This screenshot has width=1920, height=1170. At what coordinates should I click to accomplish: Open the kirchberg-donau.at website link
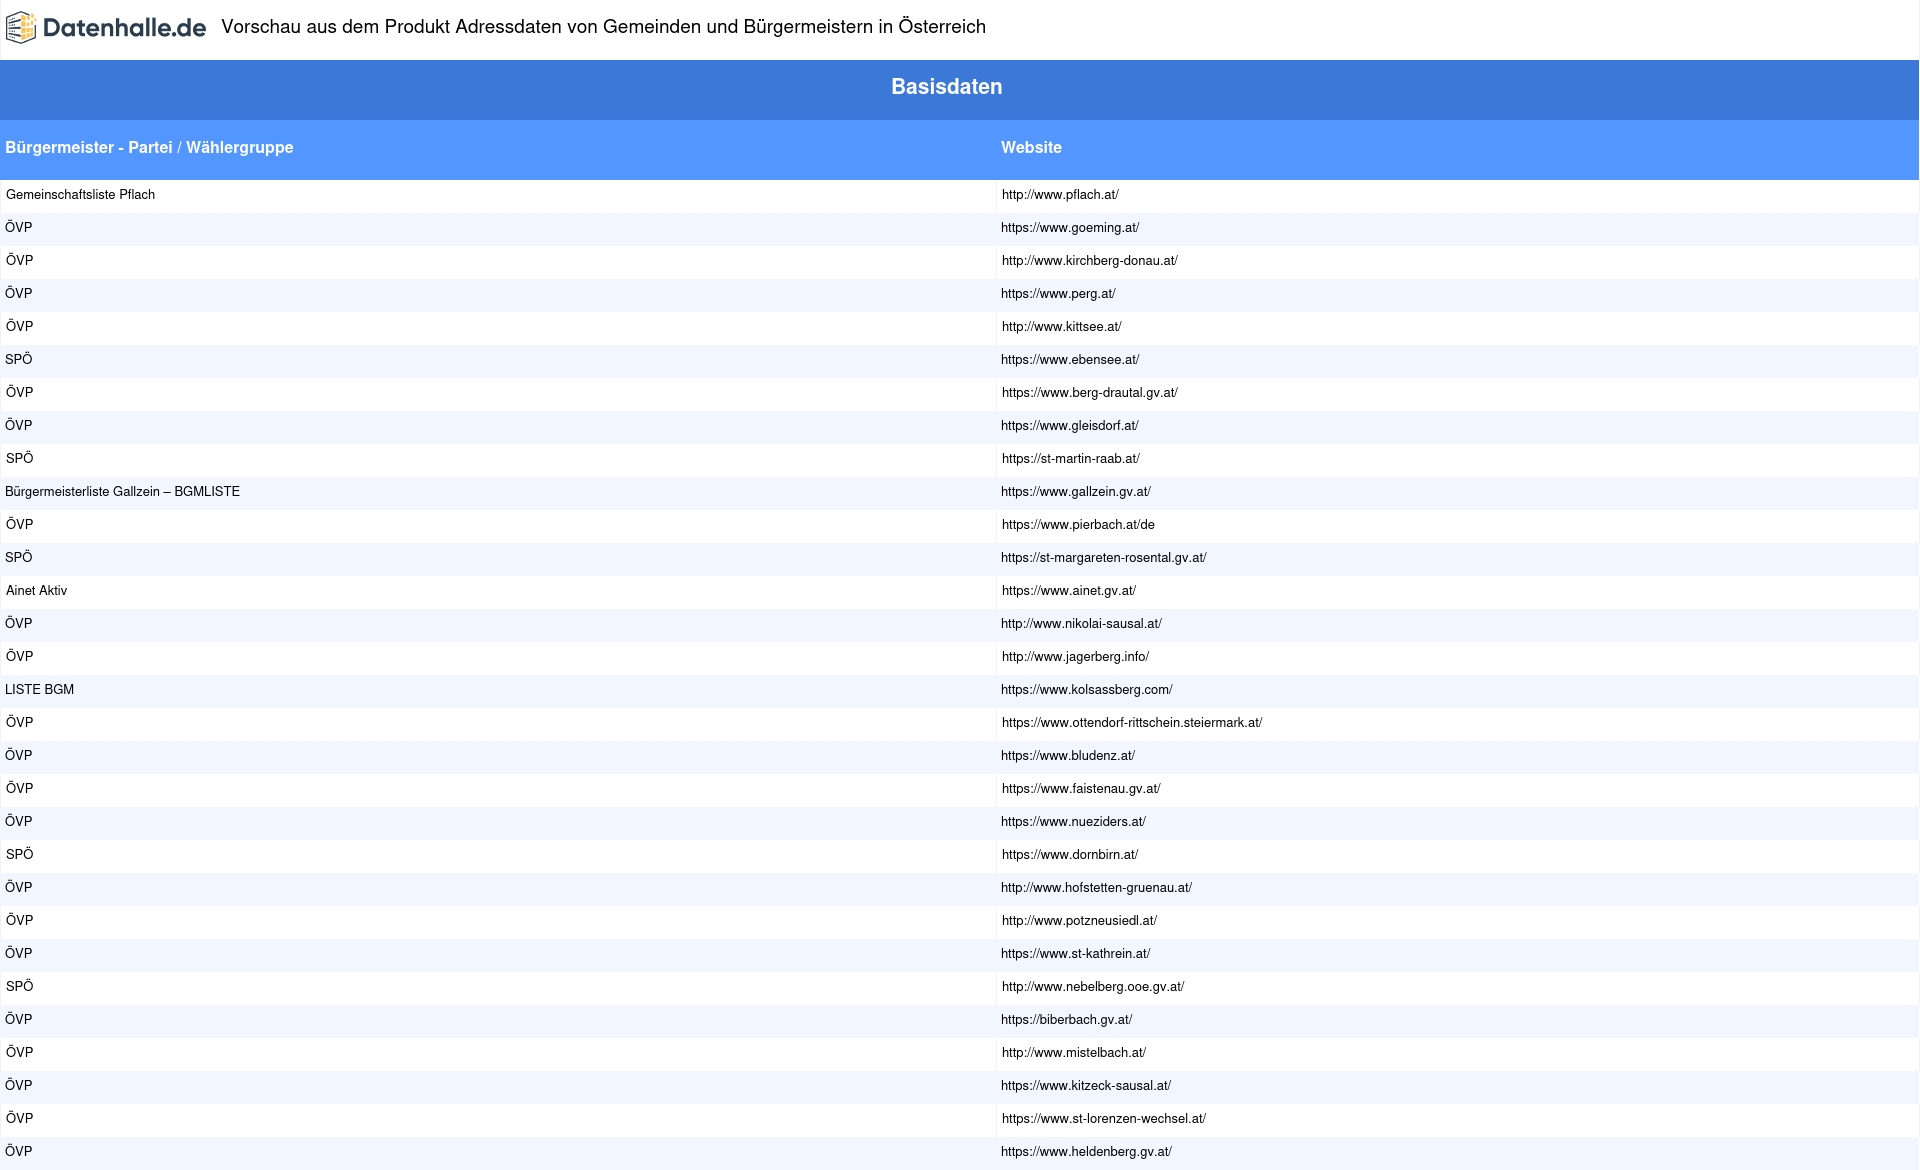pos(1089,261)
